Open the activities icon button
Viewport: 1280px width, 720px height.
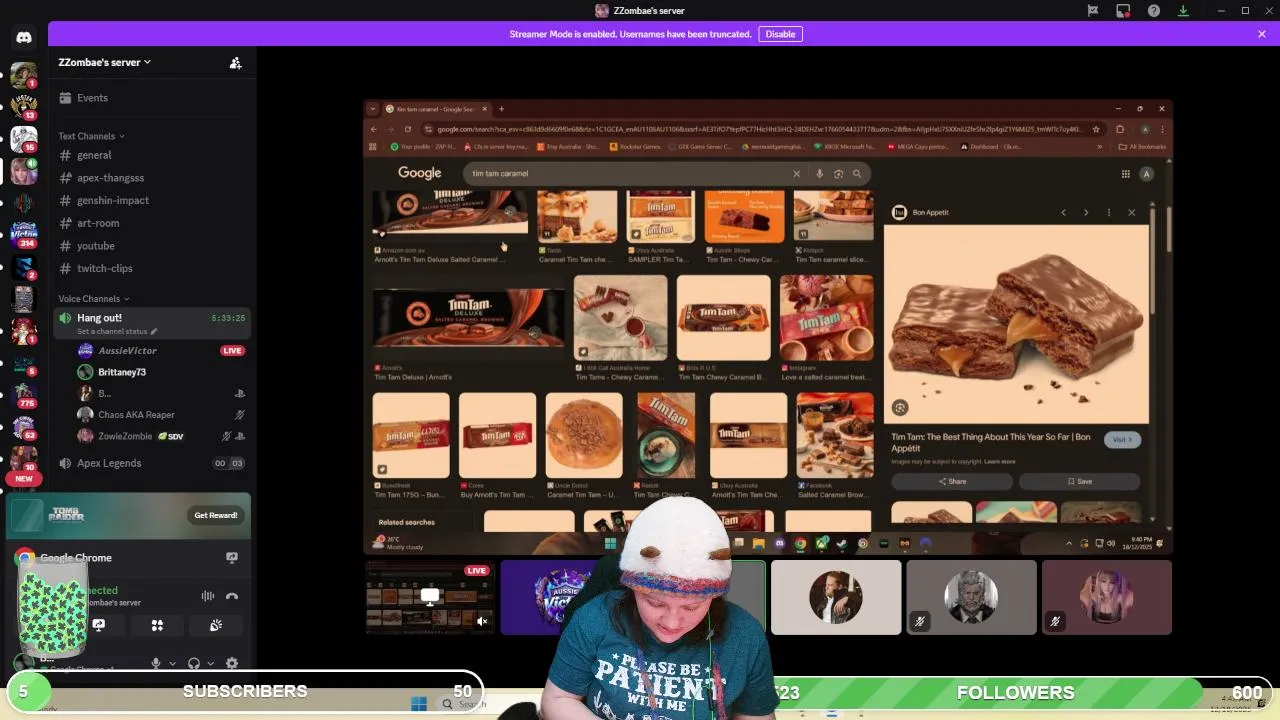coord(157,625)
